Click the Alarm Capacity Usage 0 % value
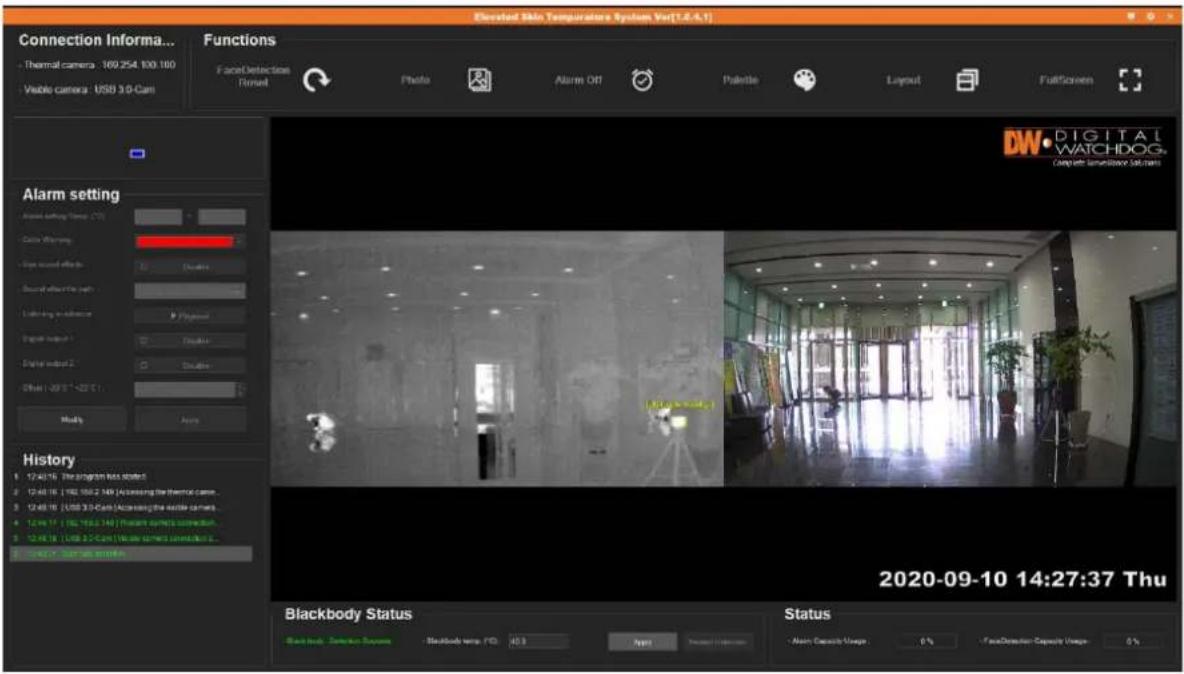Viewport: 1184px width, 674px height. point(927,642)
